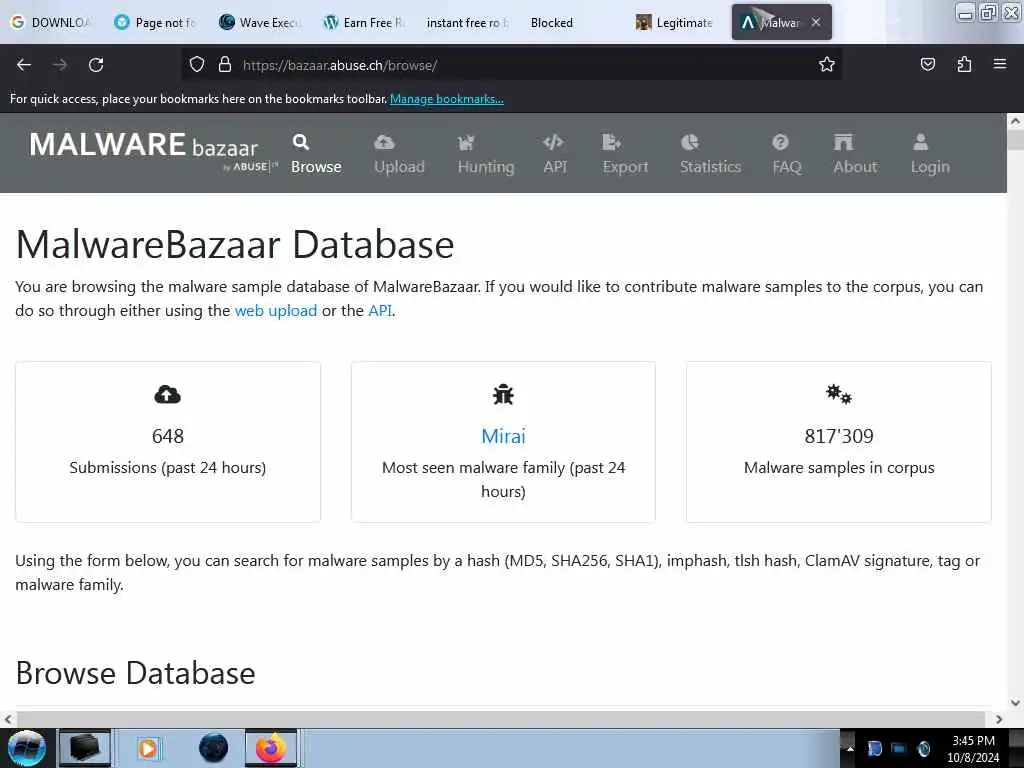This screenshot has width=1024, height=768.
Task: Open the Mirai malware family link
Action: click(503, 436)
